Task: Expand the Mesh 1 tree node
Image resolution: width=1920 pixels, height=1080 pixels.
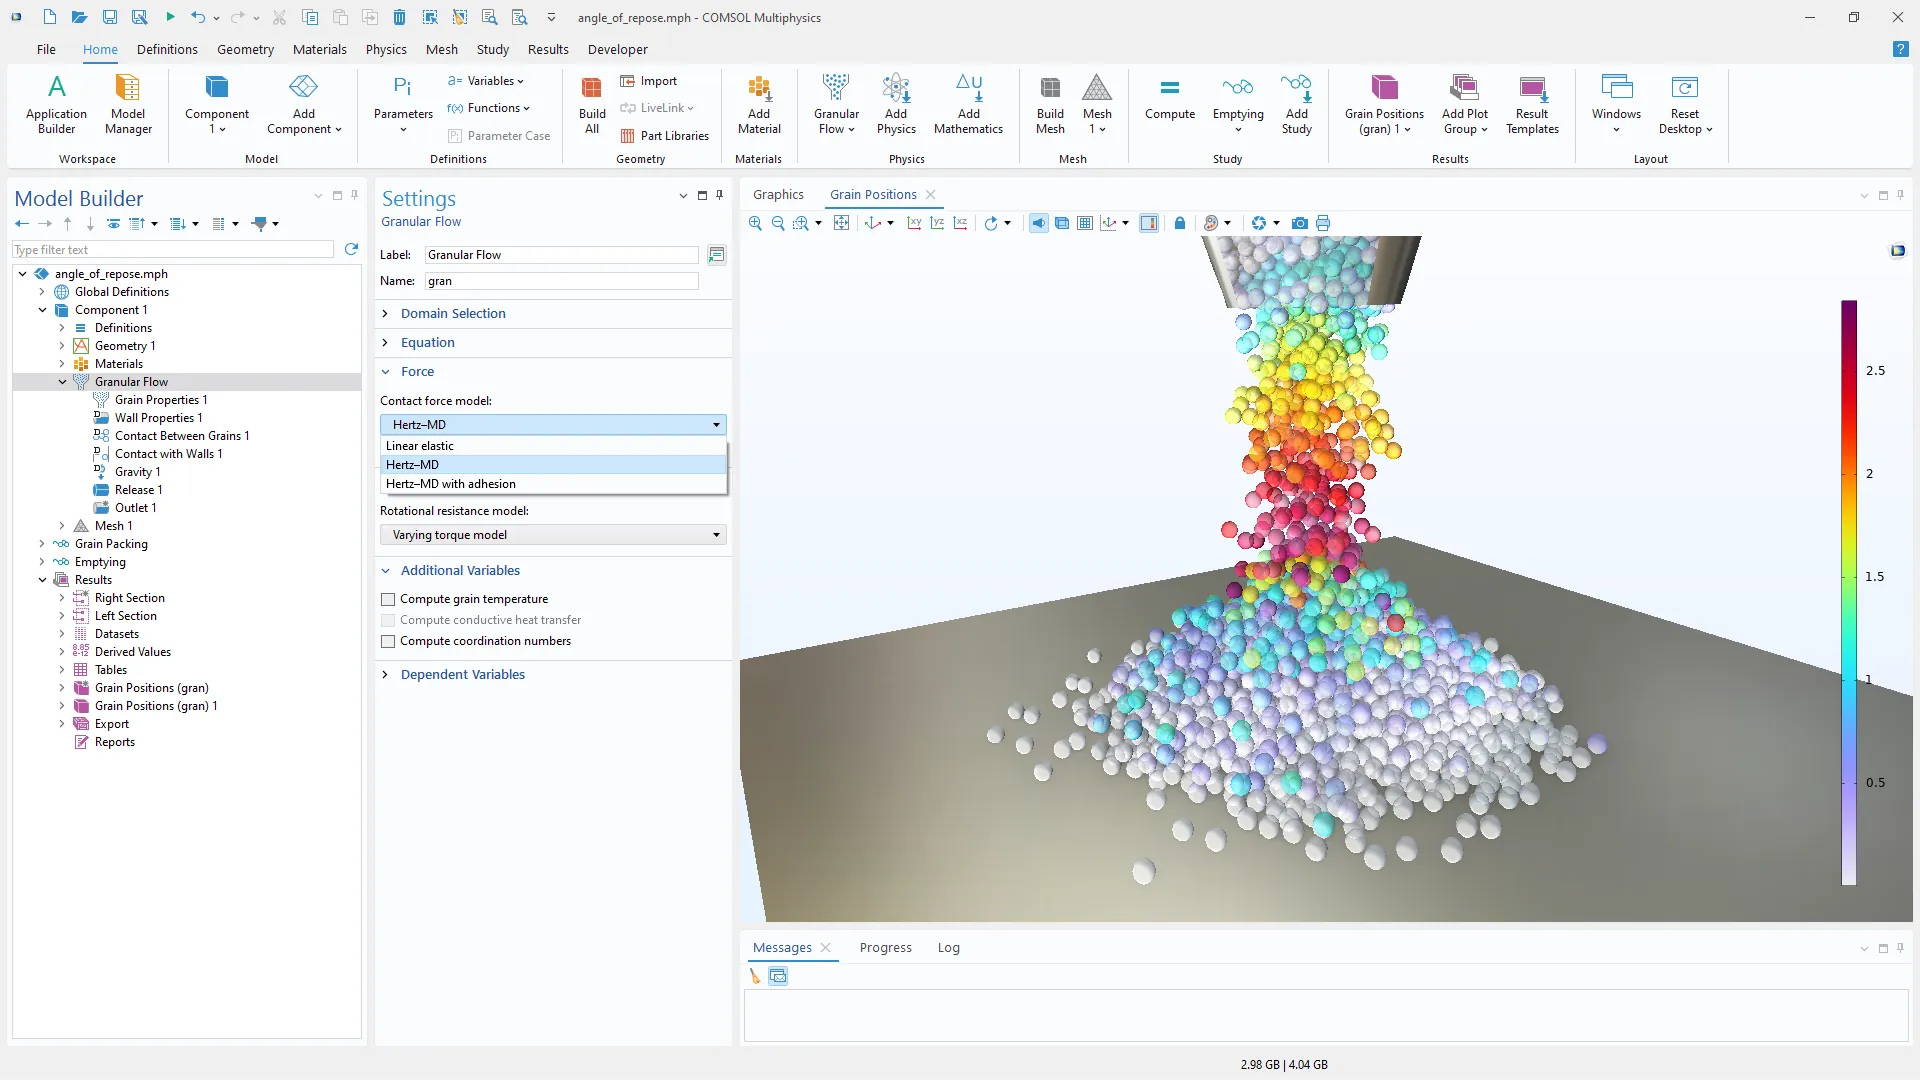Action: [x=62, y=526]
